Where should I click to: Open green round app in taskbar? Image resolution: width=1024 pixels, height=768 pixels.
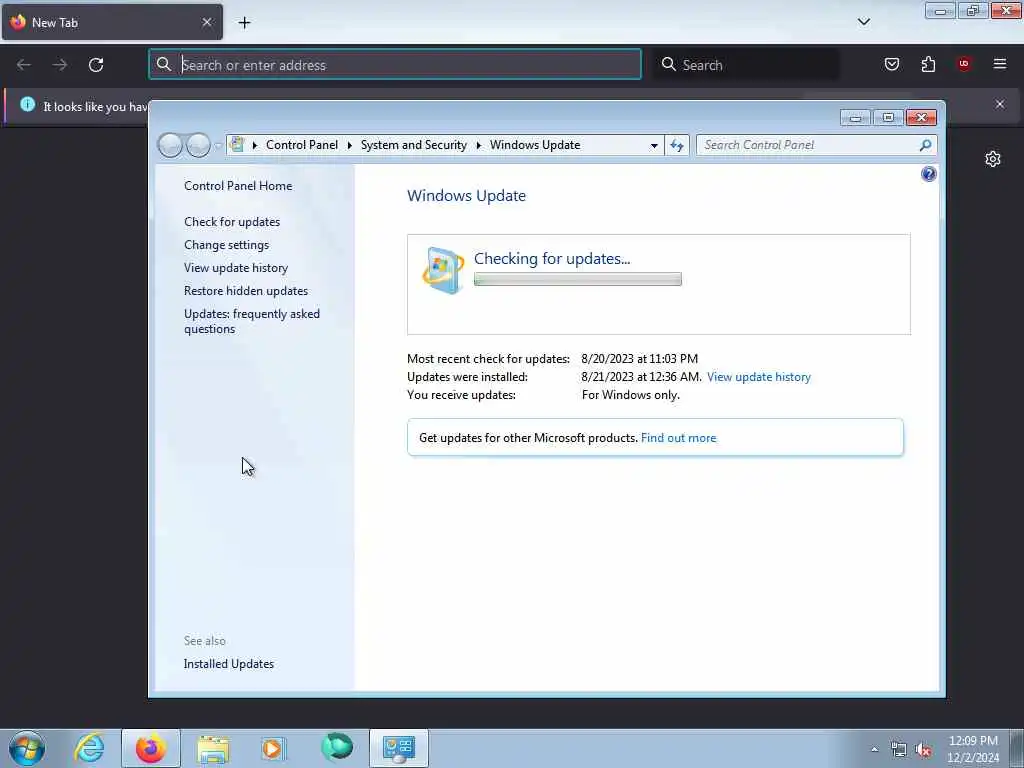click(337, 747)
